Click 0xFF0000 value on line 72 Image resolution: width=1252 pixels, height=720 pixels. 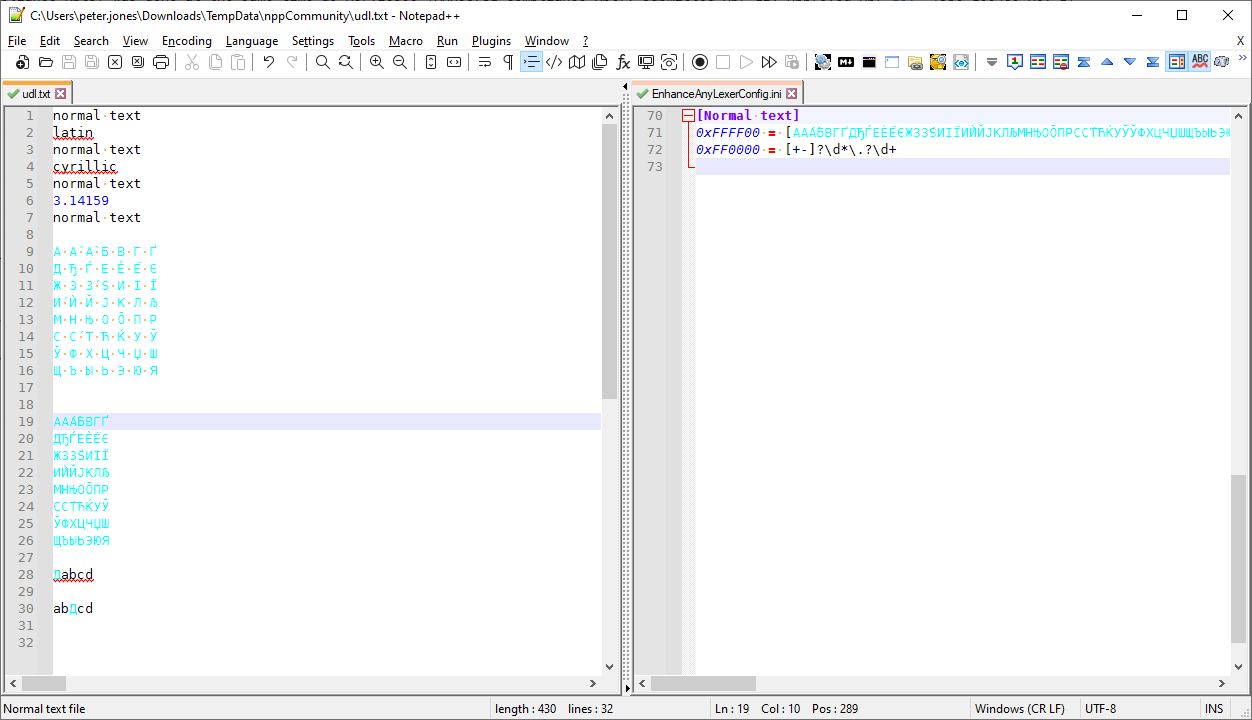[x=728, y=149]
